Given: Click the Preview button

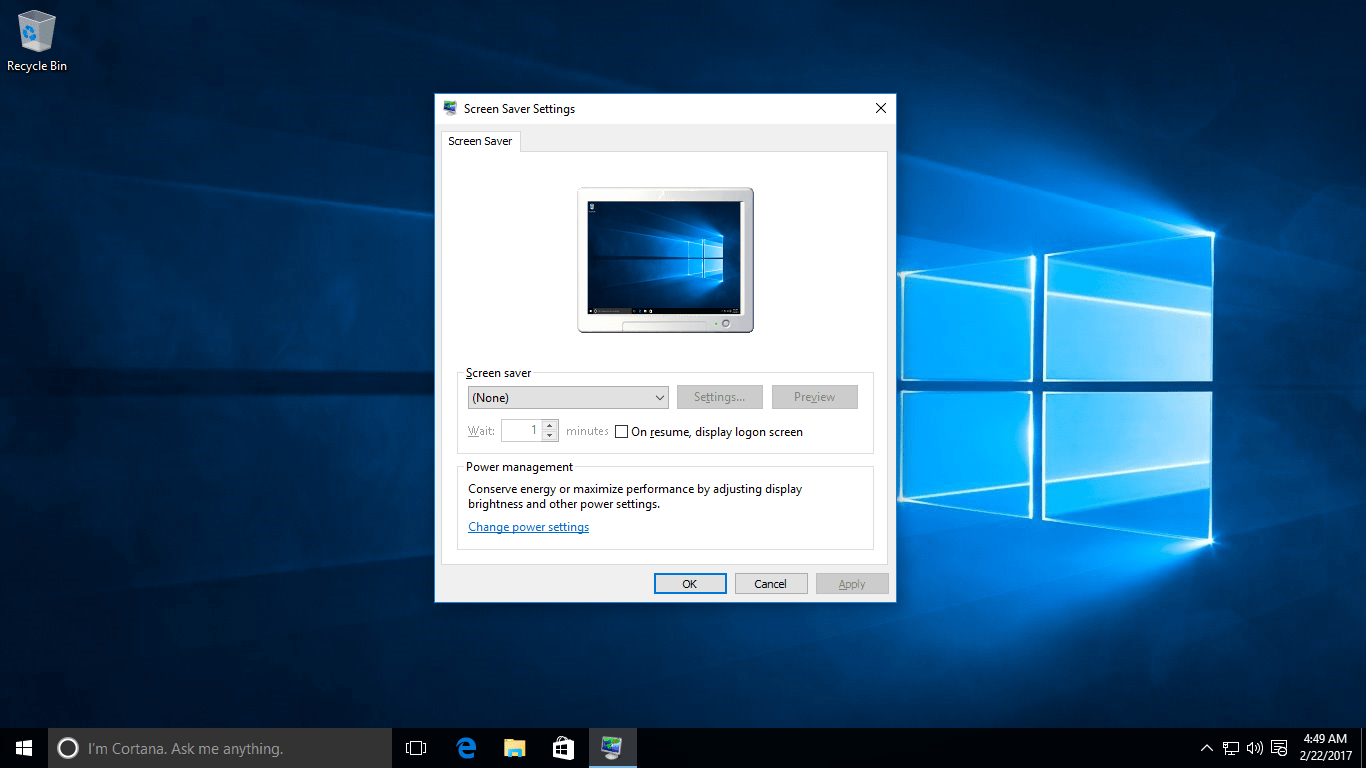Looking at the screenshot, I should pyautogui.click(x=815, y=397).
